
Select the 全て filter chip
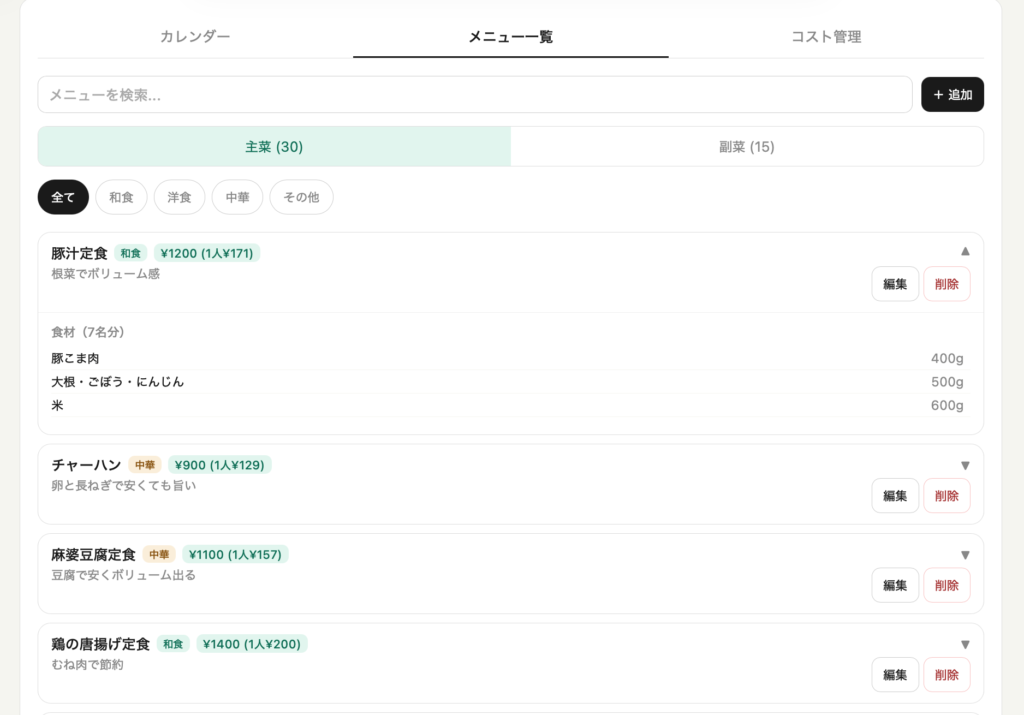[63, 197]
